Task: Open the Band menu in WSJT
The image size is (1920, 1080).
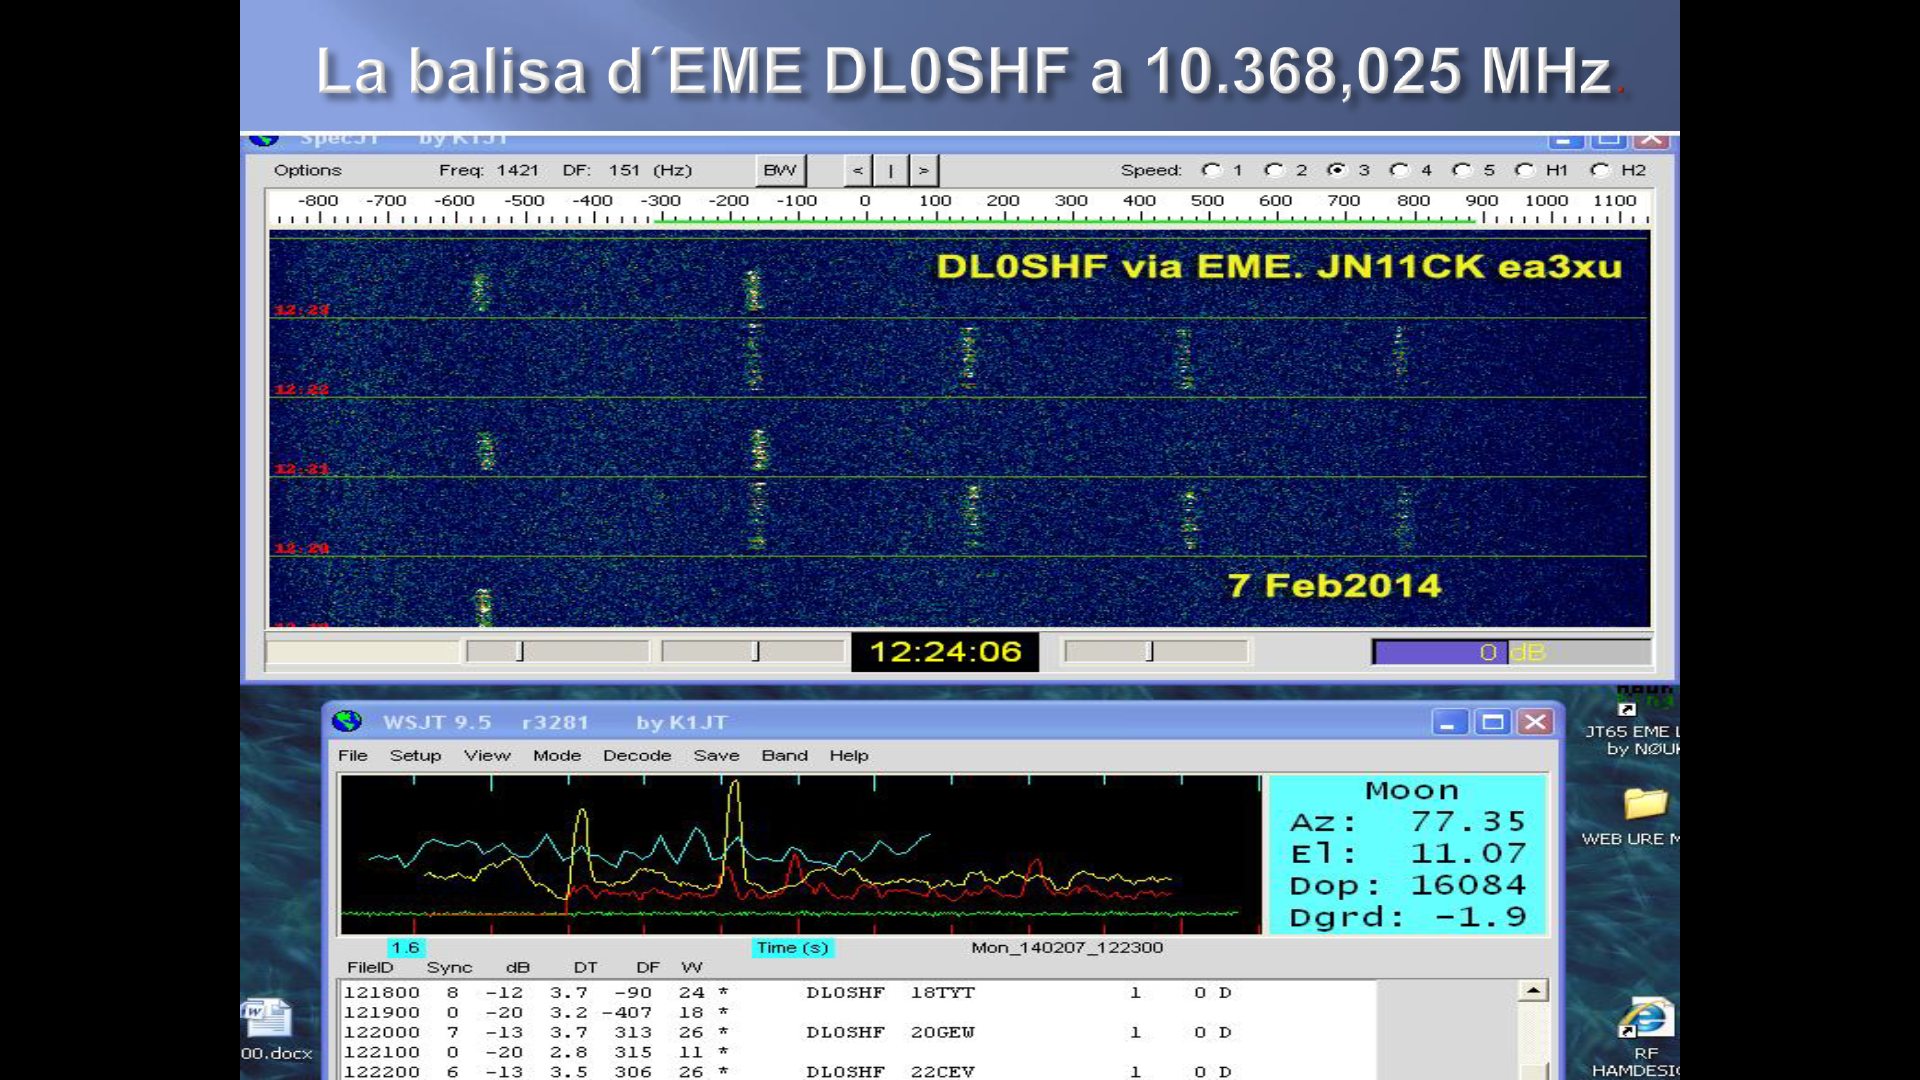Action: [784, 755]
